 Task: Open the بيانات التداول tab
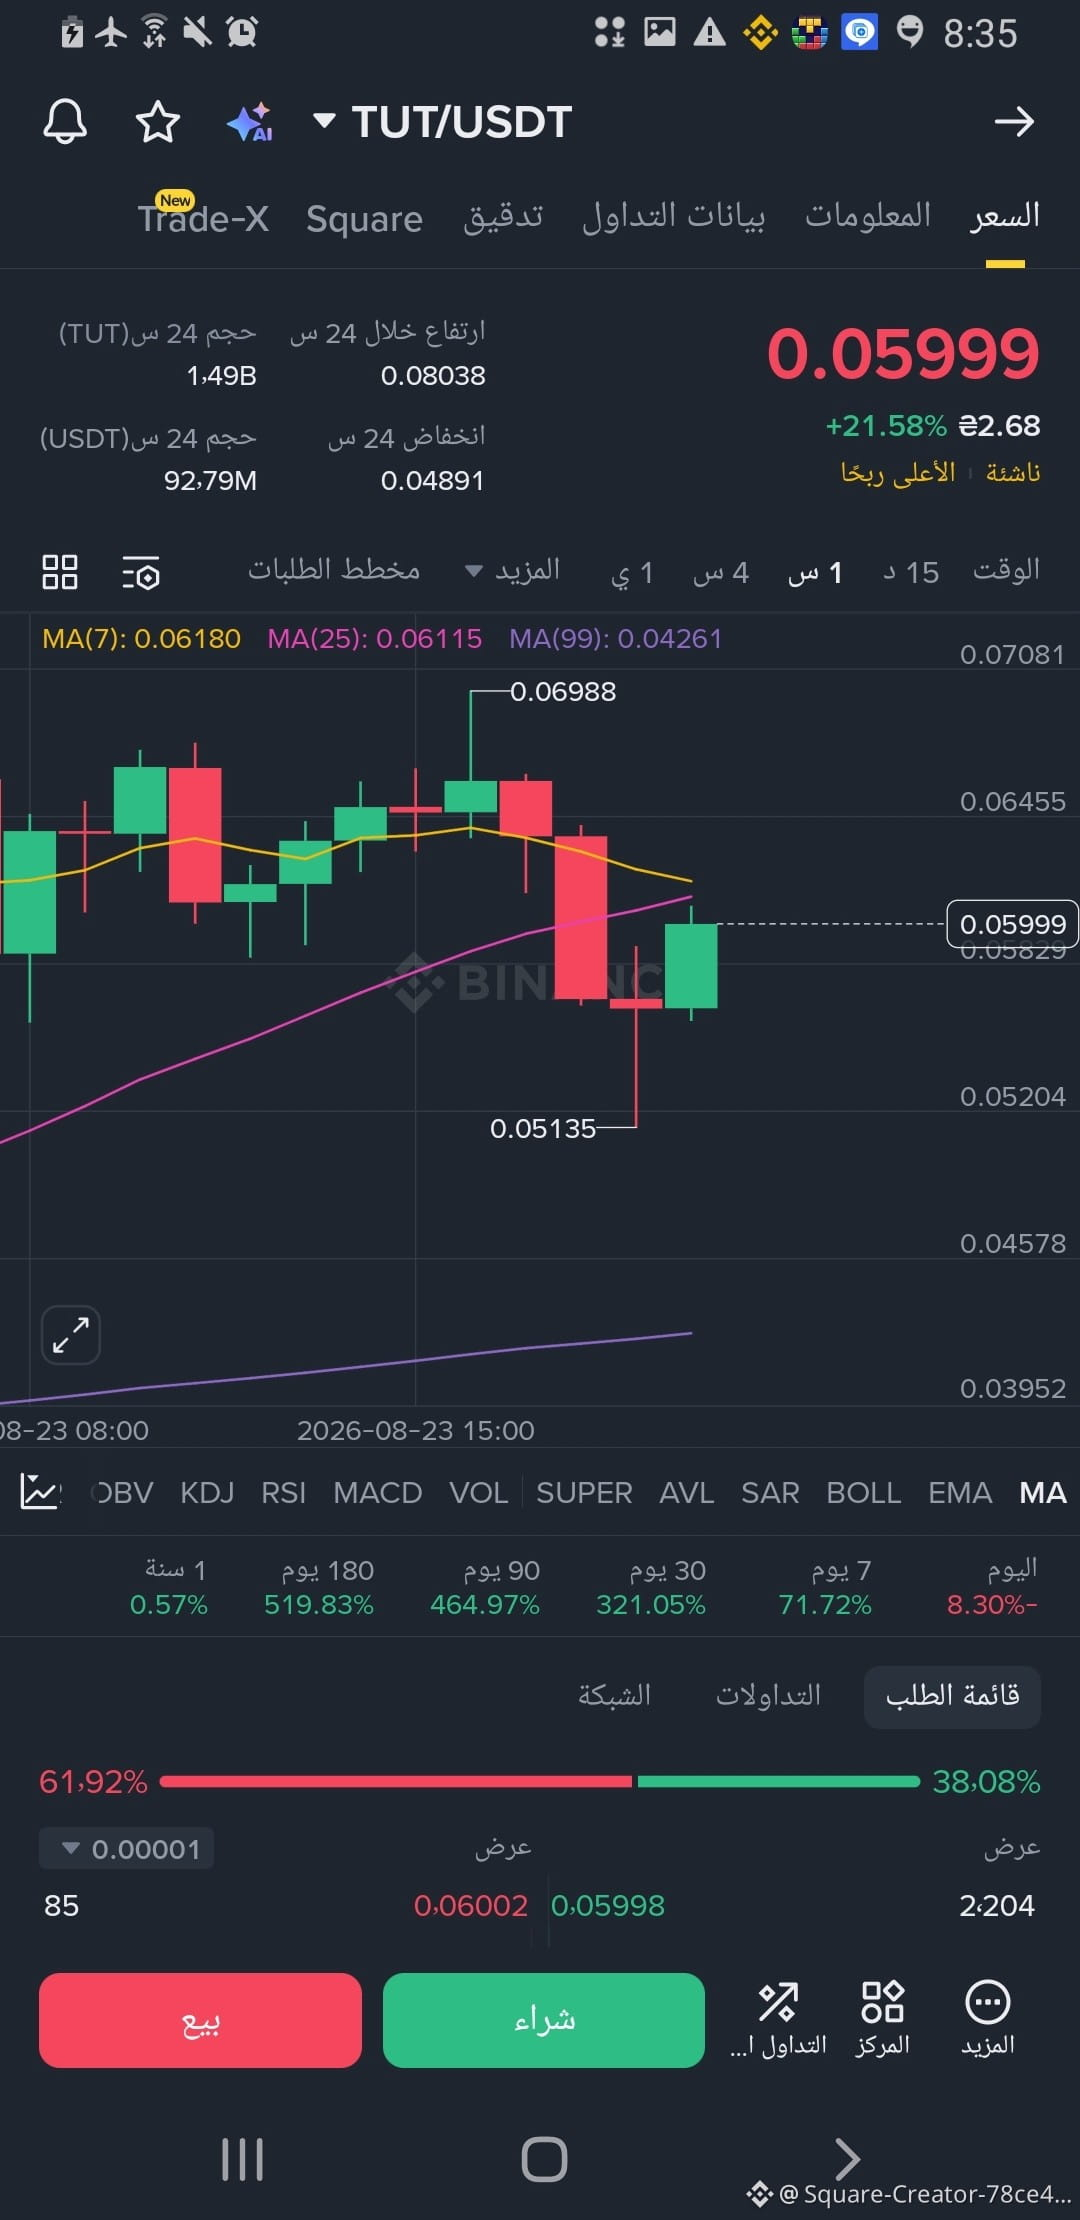coord(674,216)
